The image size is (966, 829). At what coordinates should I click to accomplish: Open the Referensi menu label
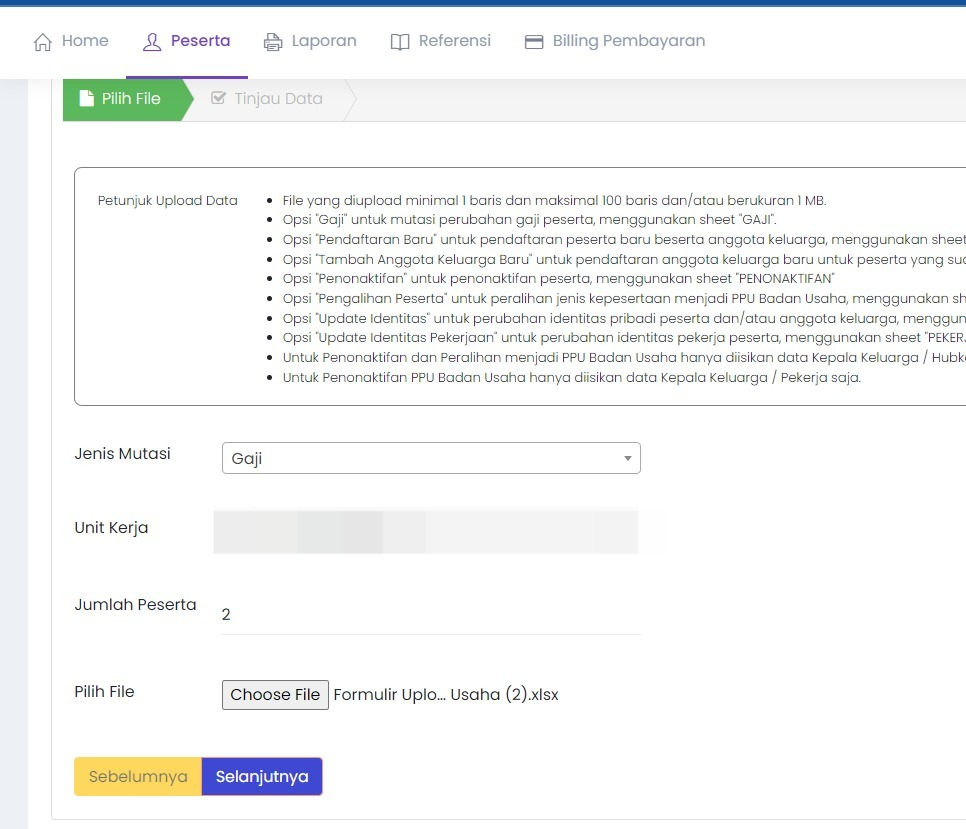455,41
